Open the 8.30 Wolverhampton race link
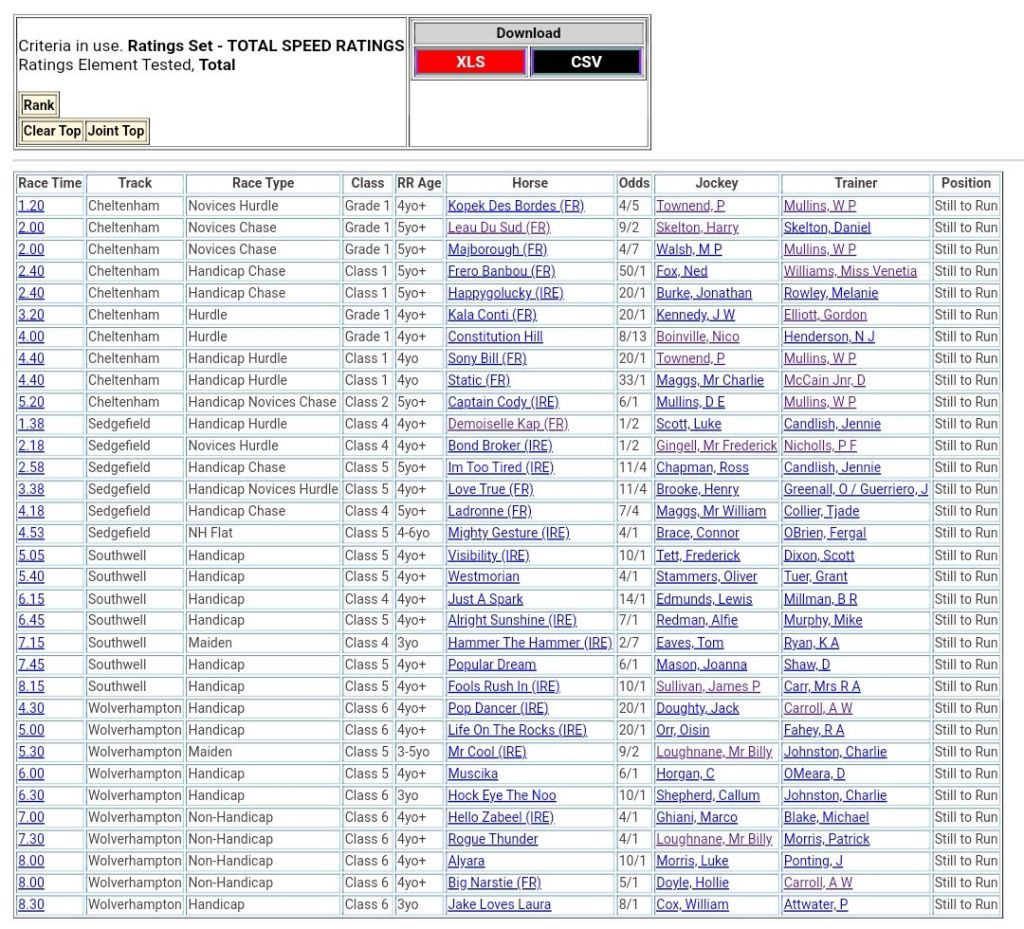 click(x=31, y=905)
